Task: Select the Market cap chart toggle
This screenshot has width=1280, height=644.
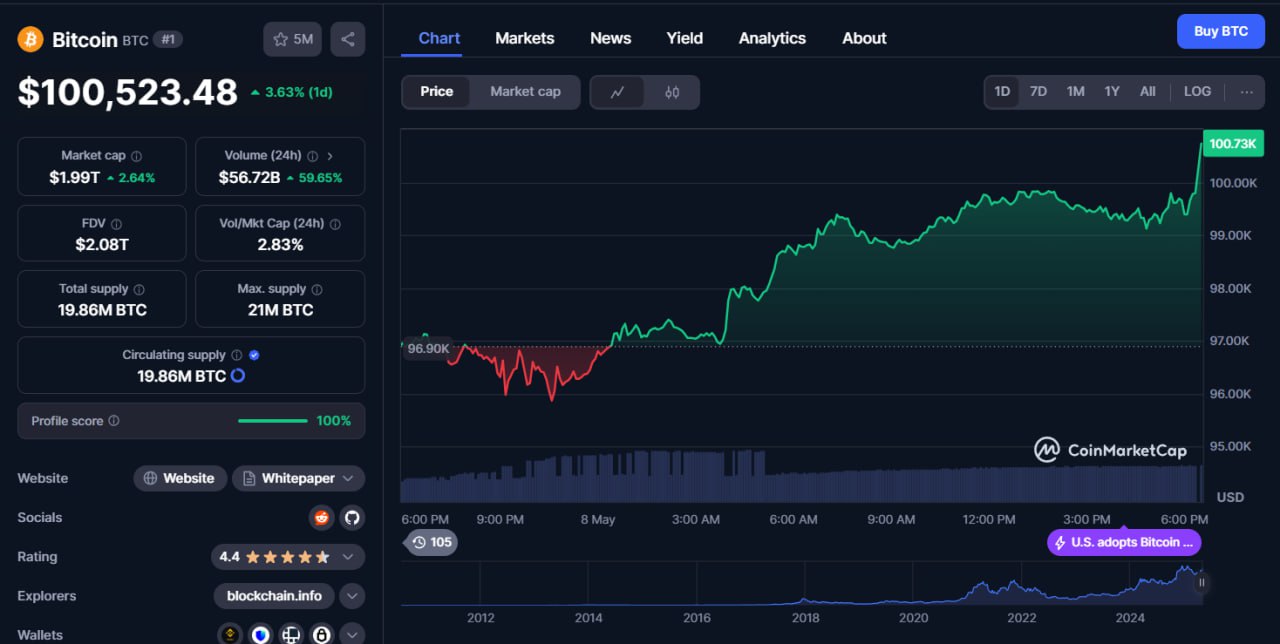Action: (x=525, y=92)
